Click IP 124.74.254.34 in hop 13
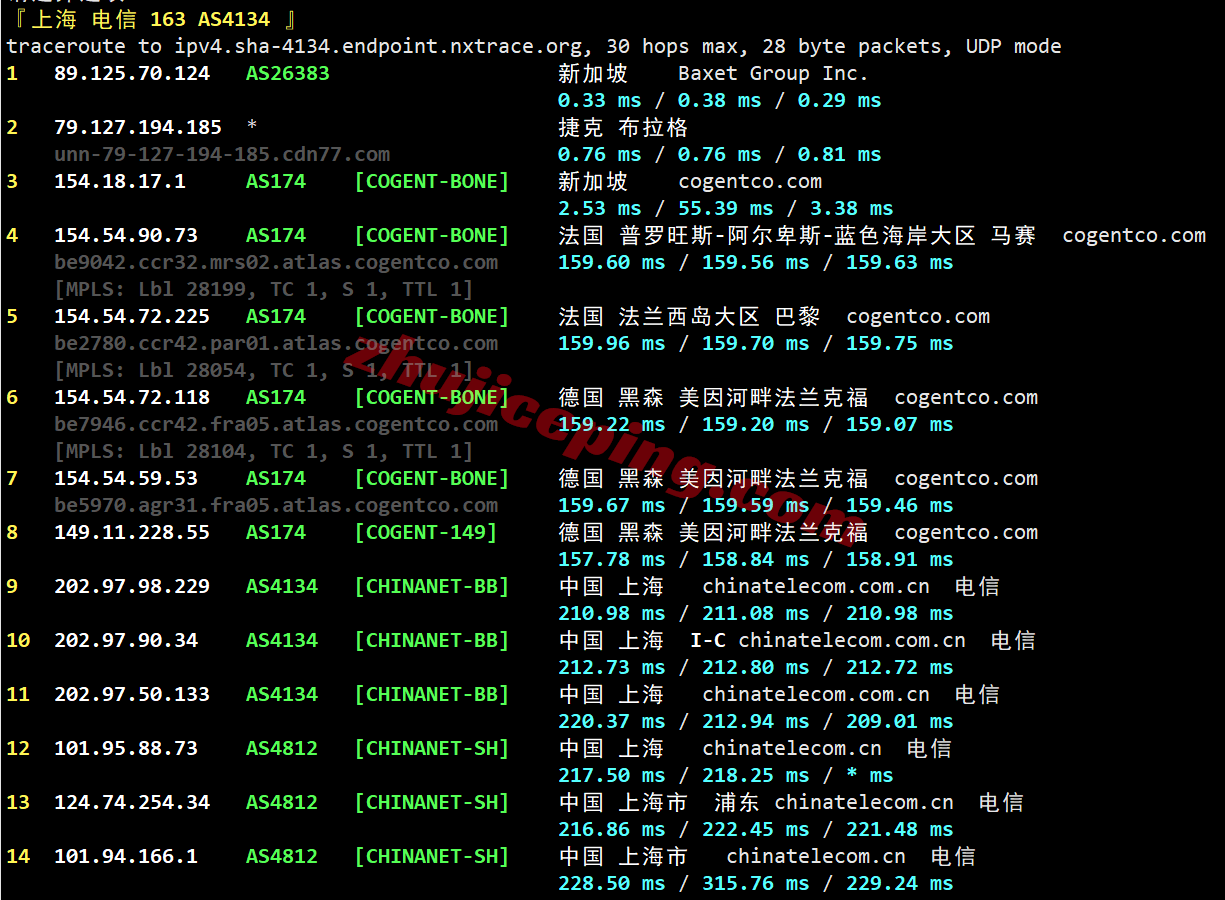The height and width of the screenshot is (900, 1225). coord(132,802)
